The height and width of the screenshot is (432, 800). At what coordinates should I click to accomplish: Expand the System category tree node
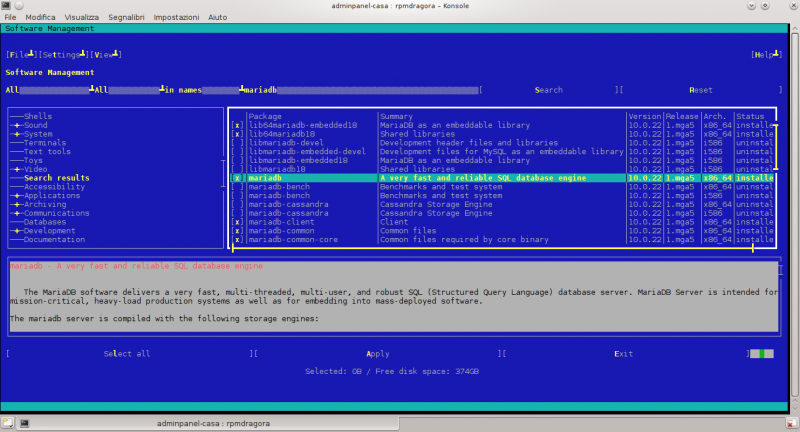click(17, 134)
